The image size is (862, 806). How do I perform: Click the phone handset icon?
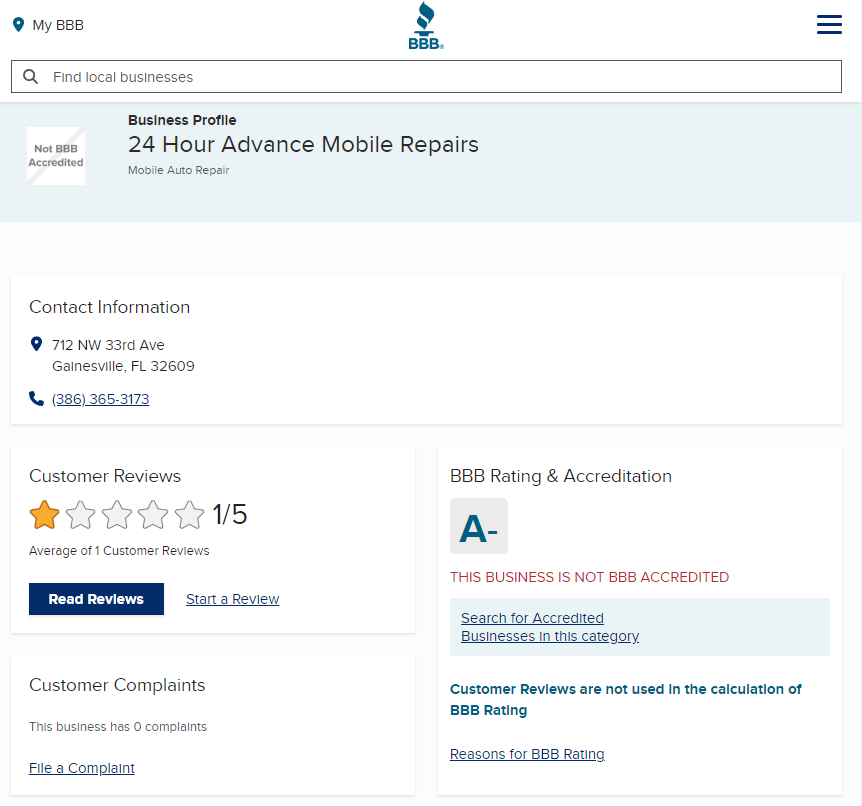click(x=36, y=399)
